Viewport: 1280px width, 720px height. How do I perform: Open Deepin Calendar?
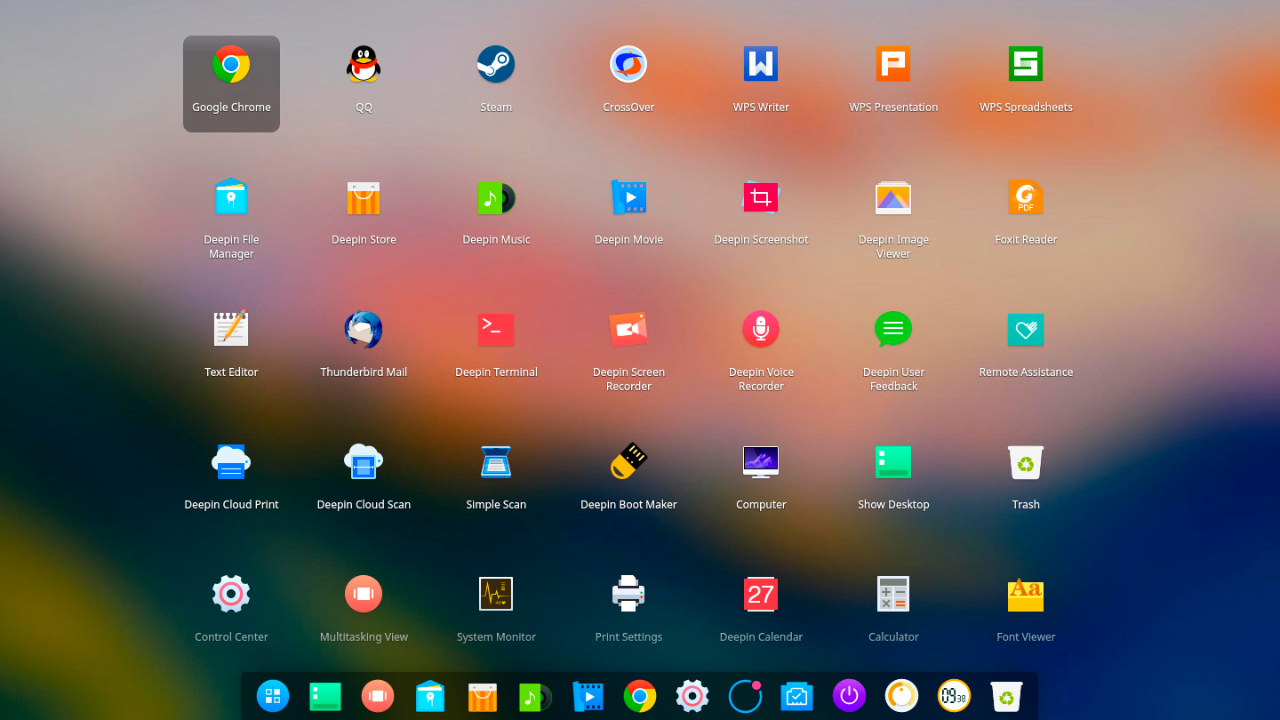761,594
